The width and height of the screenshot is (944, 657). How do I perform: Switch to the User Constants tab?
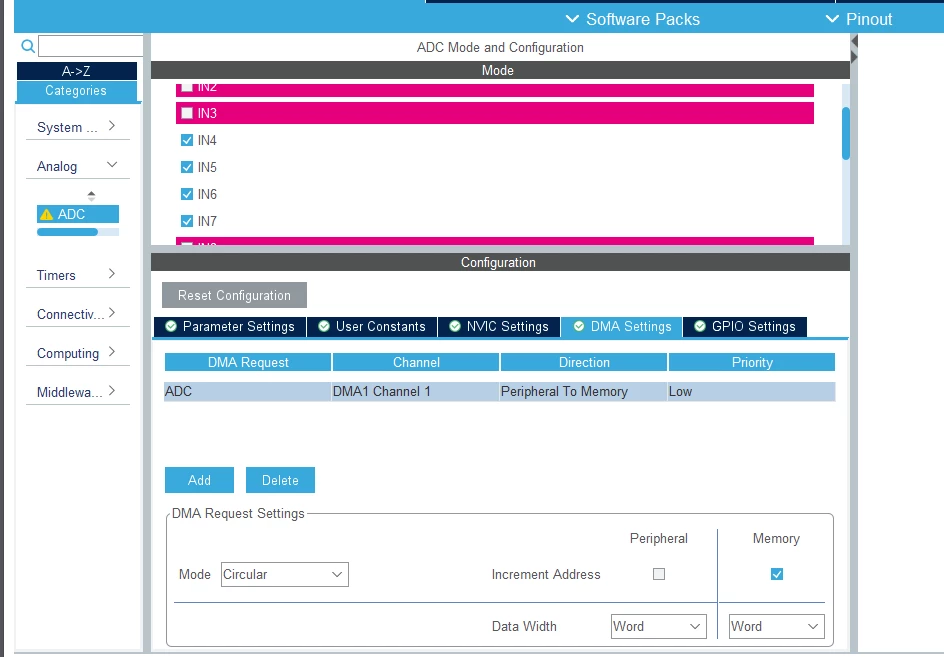(x=372, y=326)
